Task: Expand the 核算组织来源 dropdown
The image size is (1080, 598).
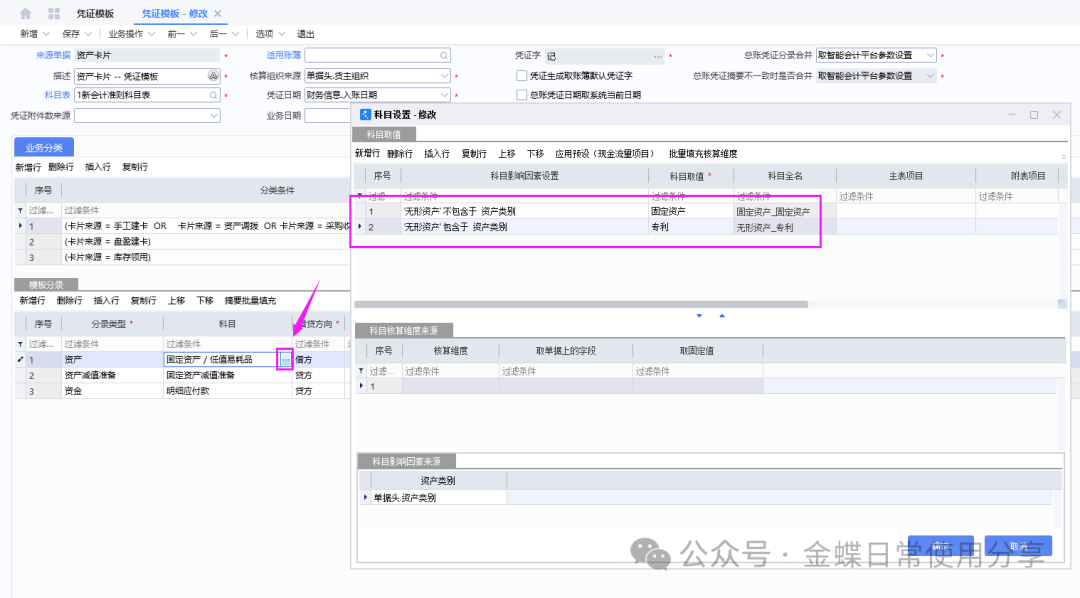Action: pyautogui.click(x=444, y=76)
